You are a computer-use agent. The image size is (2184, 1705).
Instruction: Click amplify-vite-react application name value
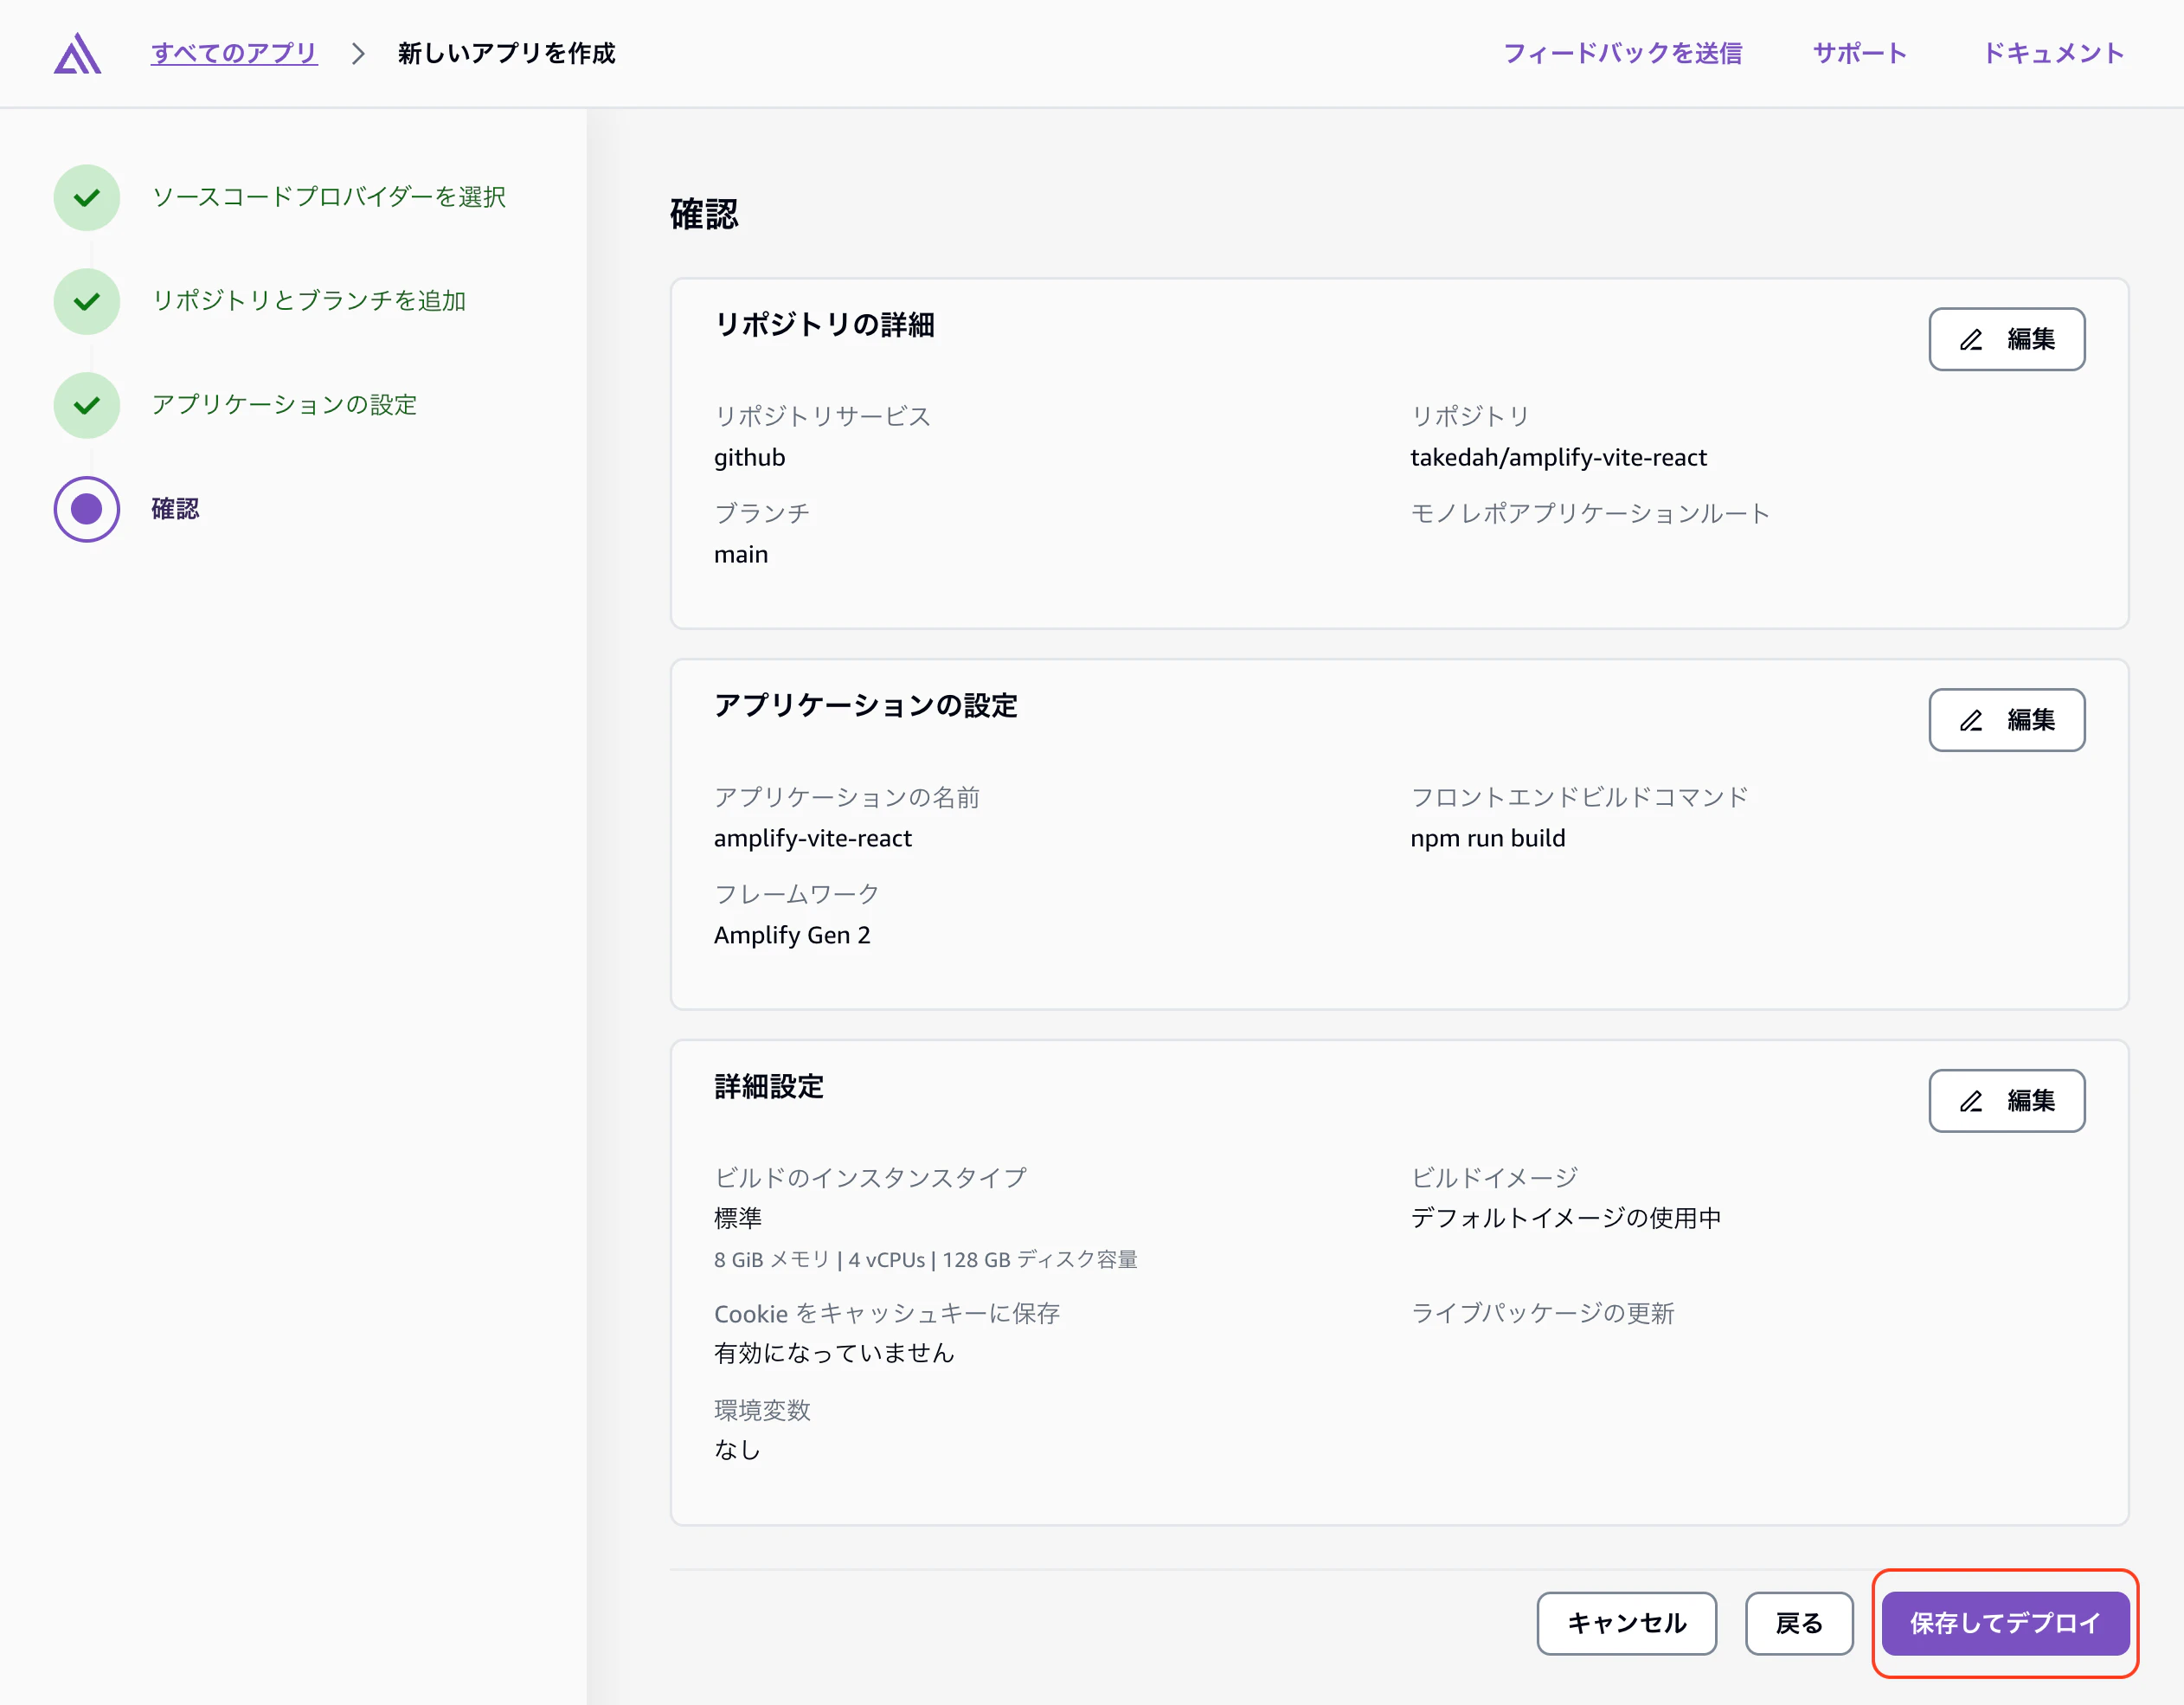pos(812,839)
